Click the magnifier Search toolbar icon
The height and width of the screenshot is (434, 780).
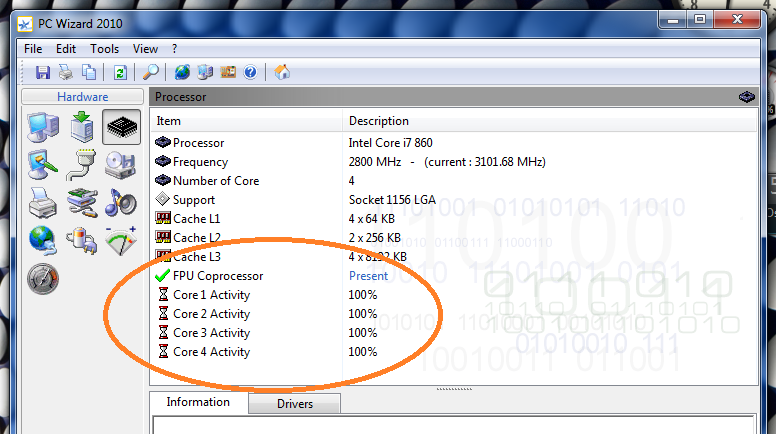(151, 73)
